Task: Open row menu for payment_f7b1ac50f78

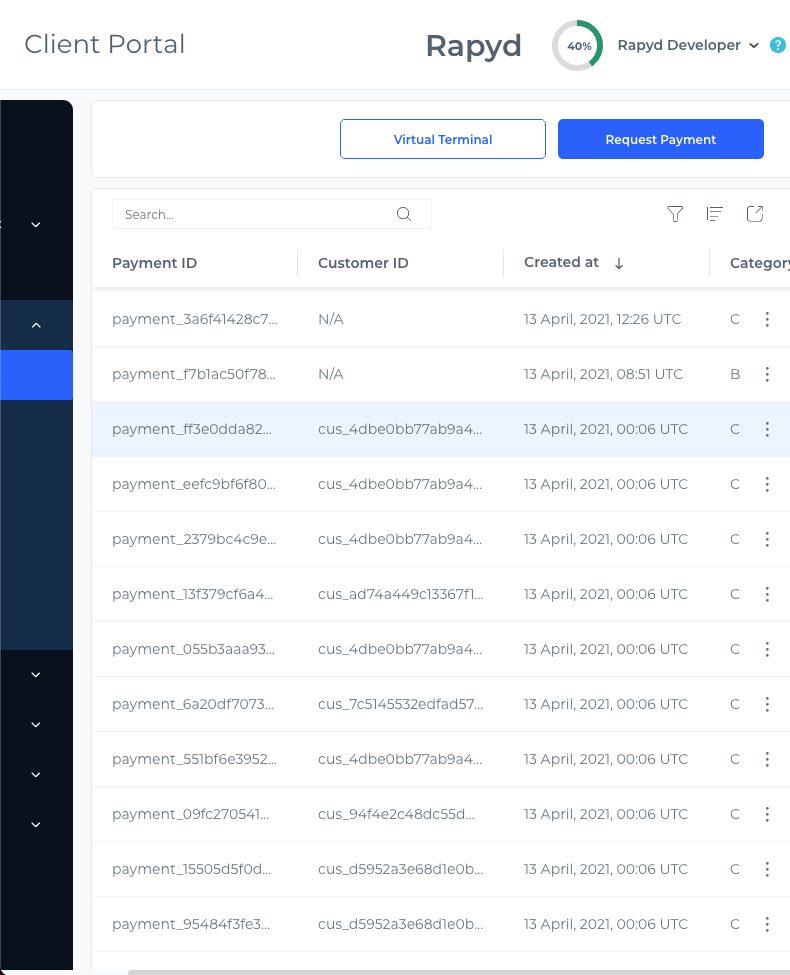Action: (x=767, y=374)
